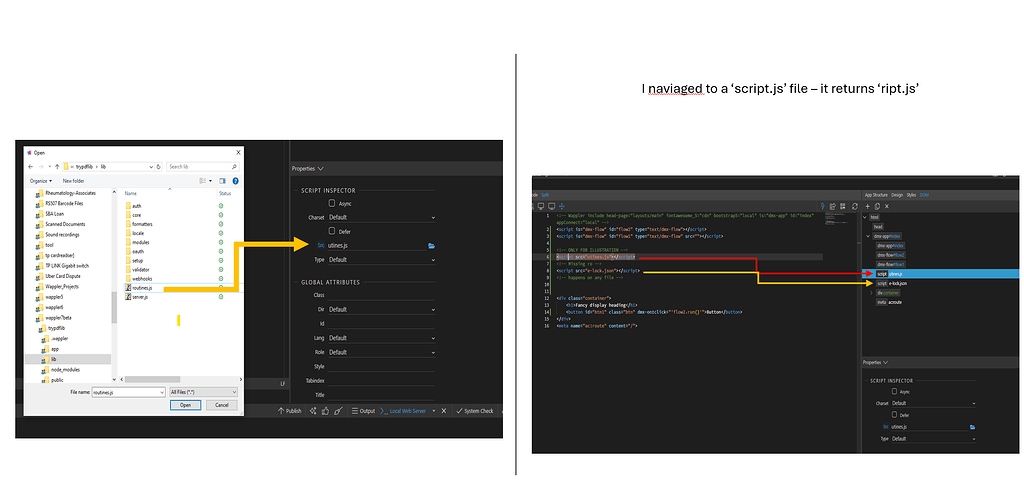Viewport: 1024px width, 495px height.
Task: Click the Src folder browse icon in left inspector
Action: pos(431,245)
